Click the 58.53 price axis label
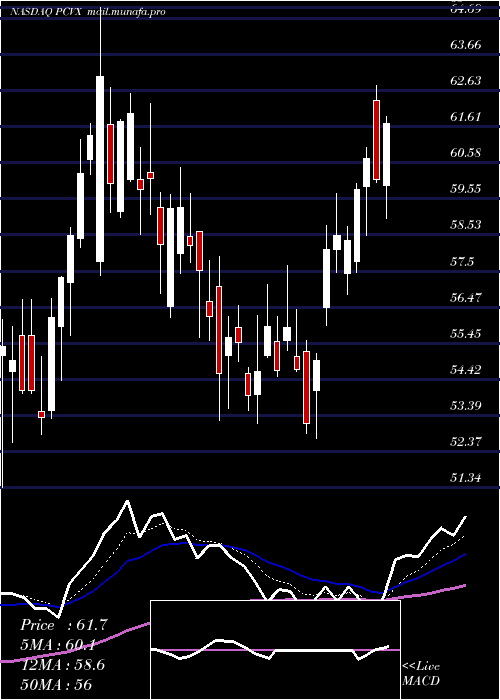The width and height of the screenshot is (500, 700). click(466, 225)
